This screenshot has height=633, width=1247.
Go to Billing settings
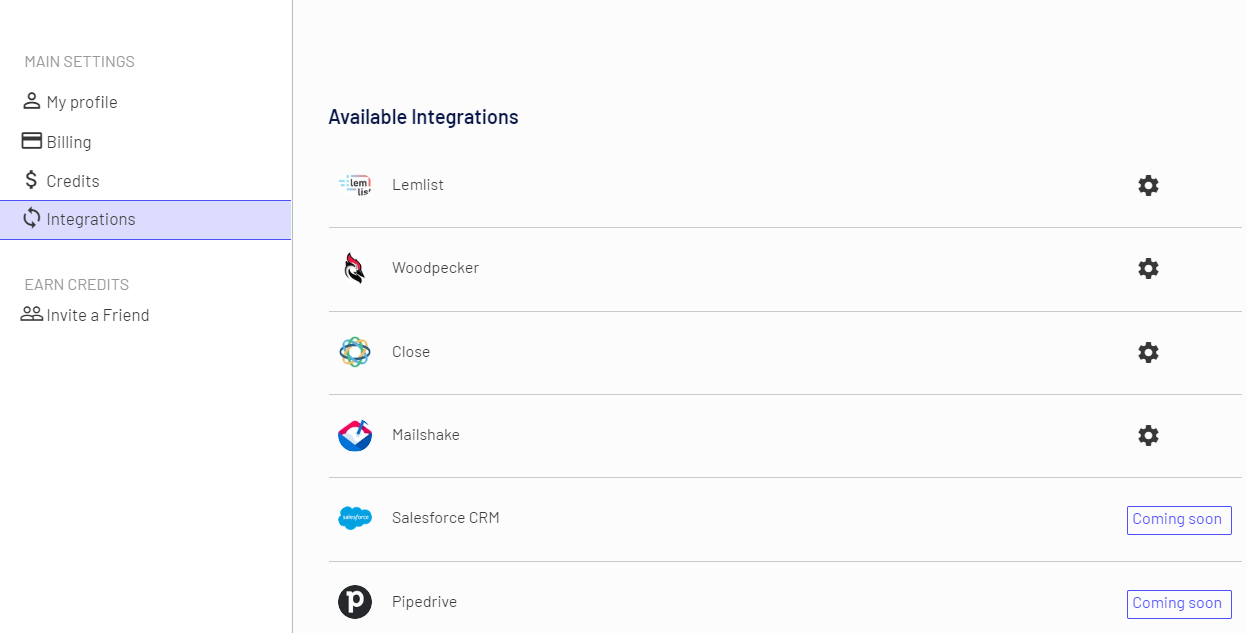[68, 142]
